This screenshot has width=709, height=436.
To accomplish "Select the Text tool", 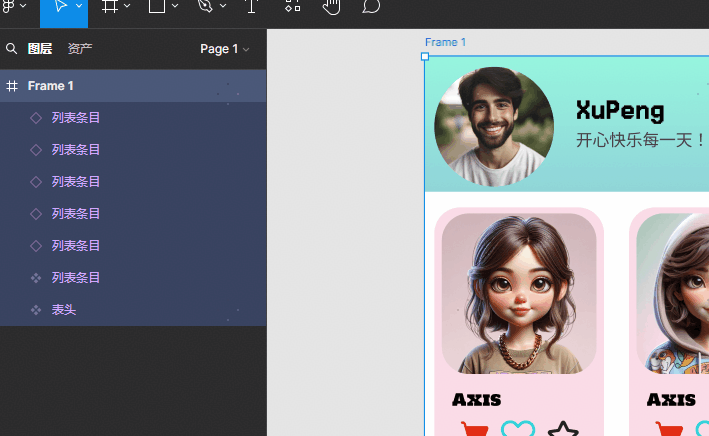I will click(252, 5).
